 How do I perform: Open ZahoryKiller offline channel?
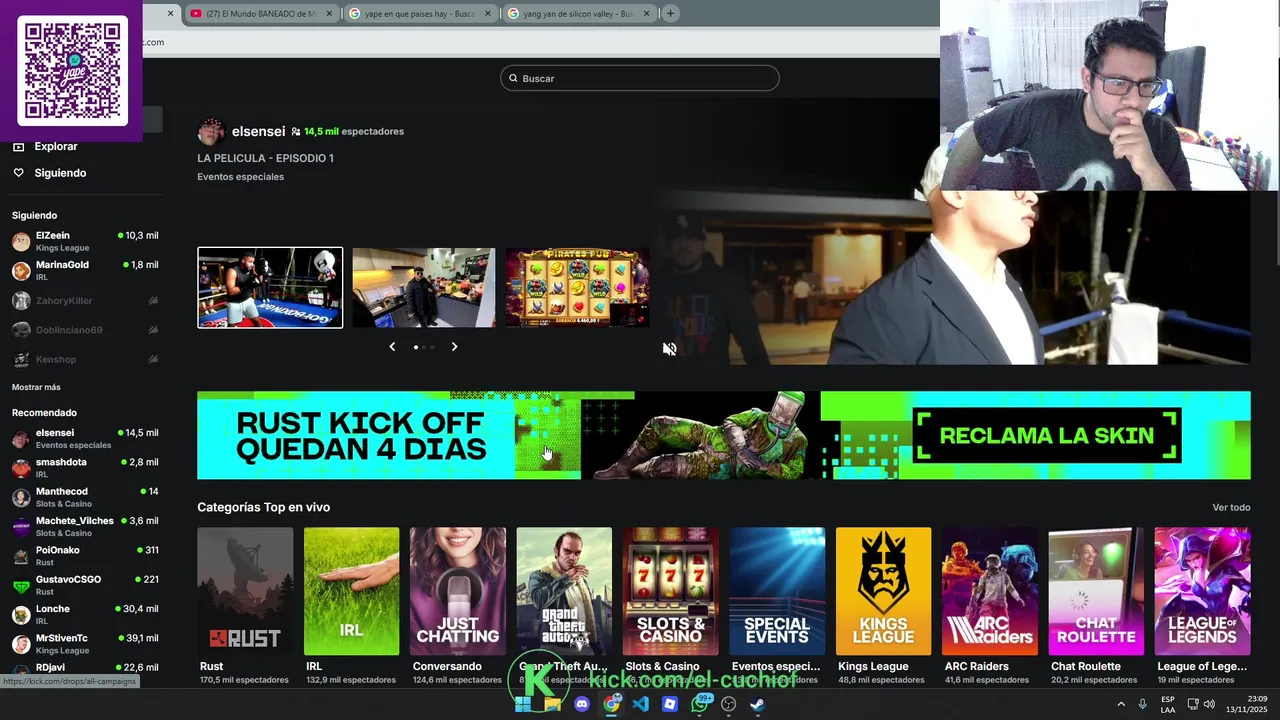coord(85,301)
